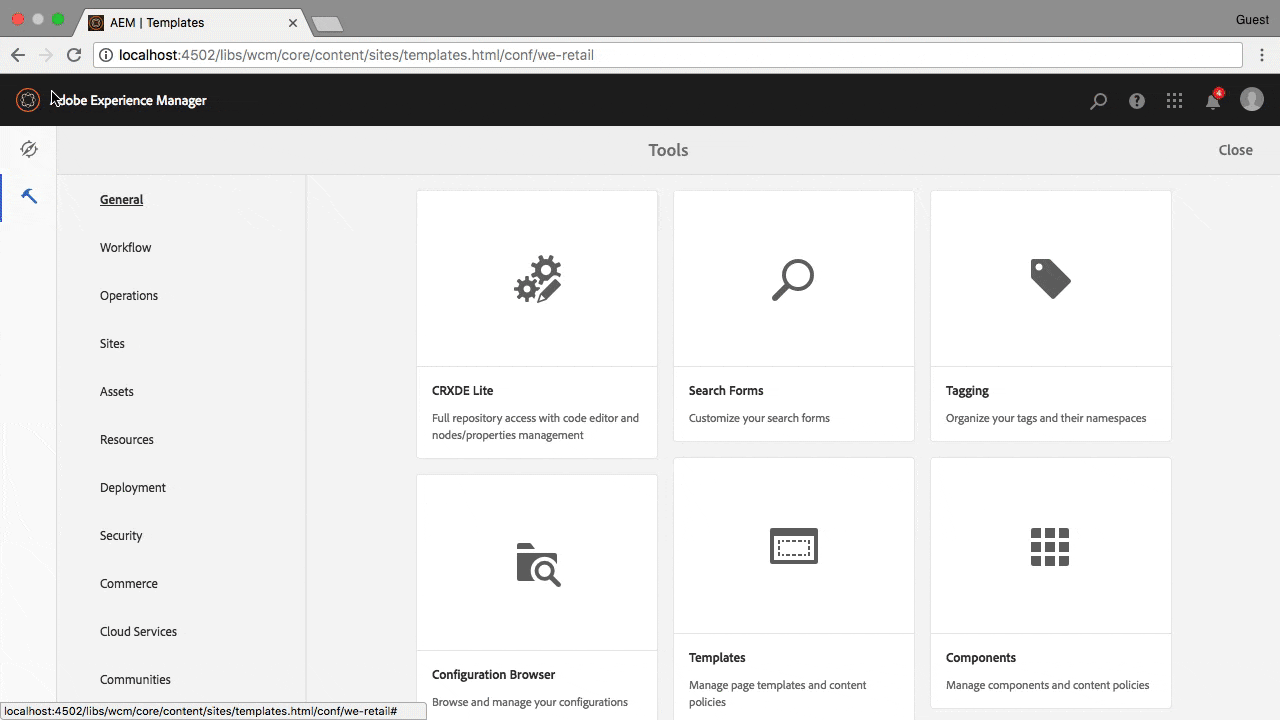Click the CRXDE Lite gears icon

tap(538, 279)
